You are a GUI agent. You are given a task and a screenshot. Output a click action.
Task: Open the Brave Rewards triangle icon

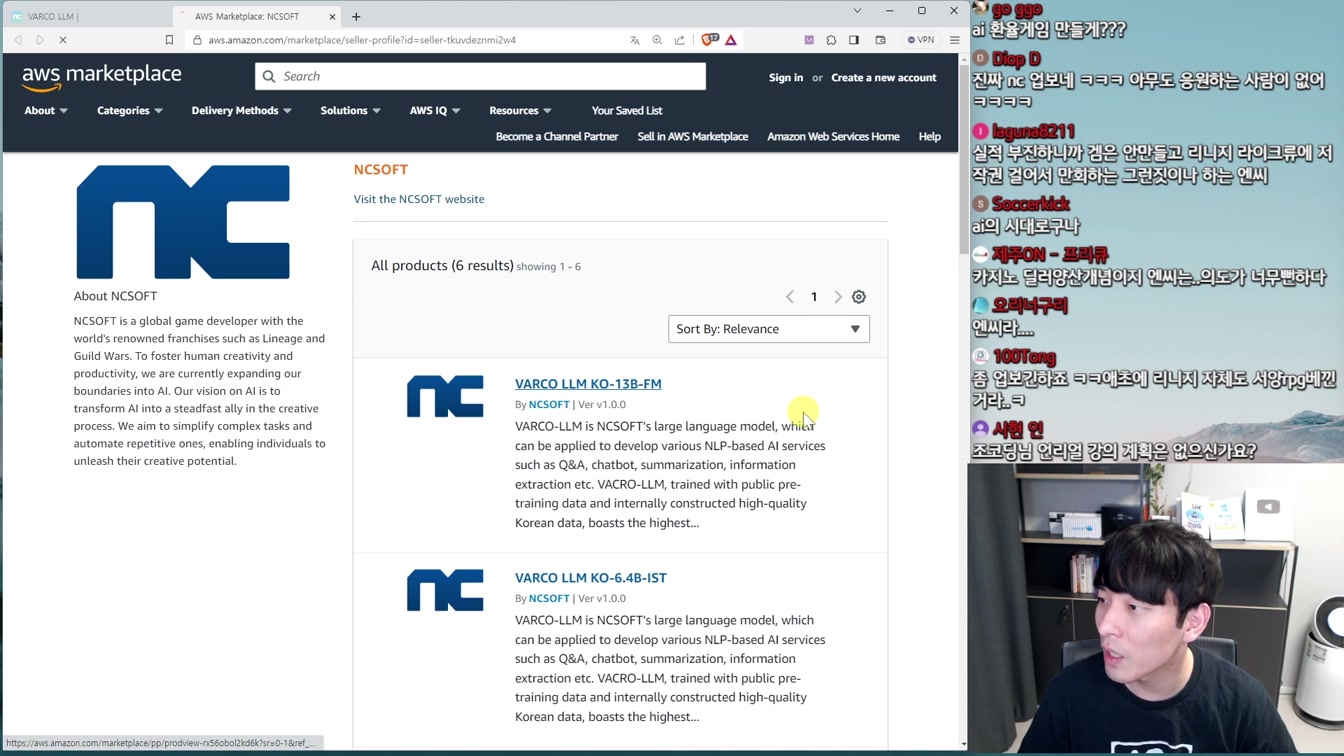731,40
